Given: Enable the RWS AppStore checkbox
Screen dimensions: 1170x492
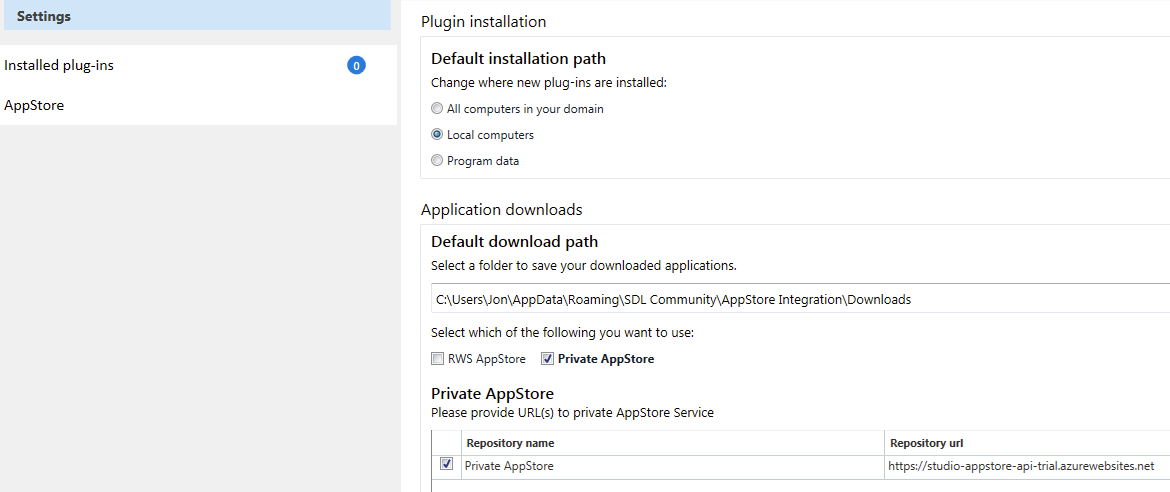Looking at the screenshot, I should pos(437,359).
